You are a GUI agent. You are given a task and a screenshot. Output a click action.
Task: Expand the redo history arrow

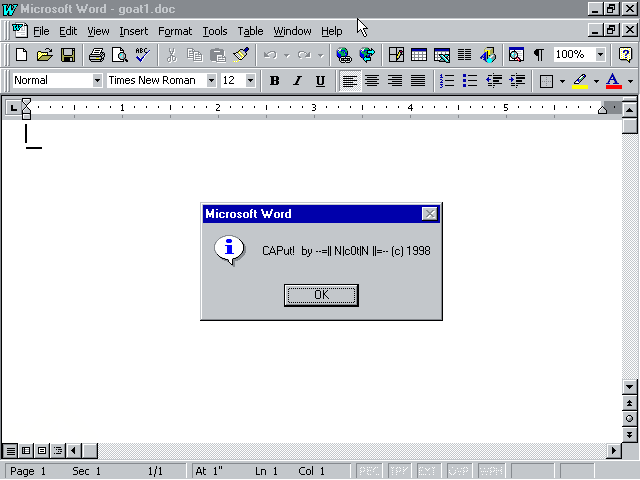[320, 55]
